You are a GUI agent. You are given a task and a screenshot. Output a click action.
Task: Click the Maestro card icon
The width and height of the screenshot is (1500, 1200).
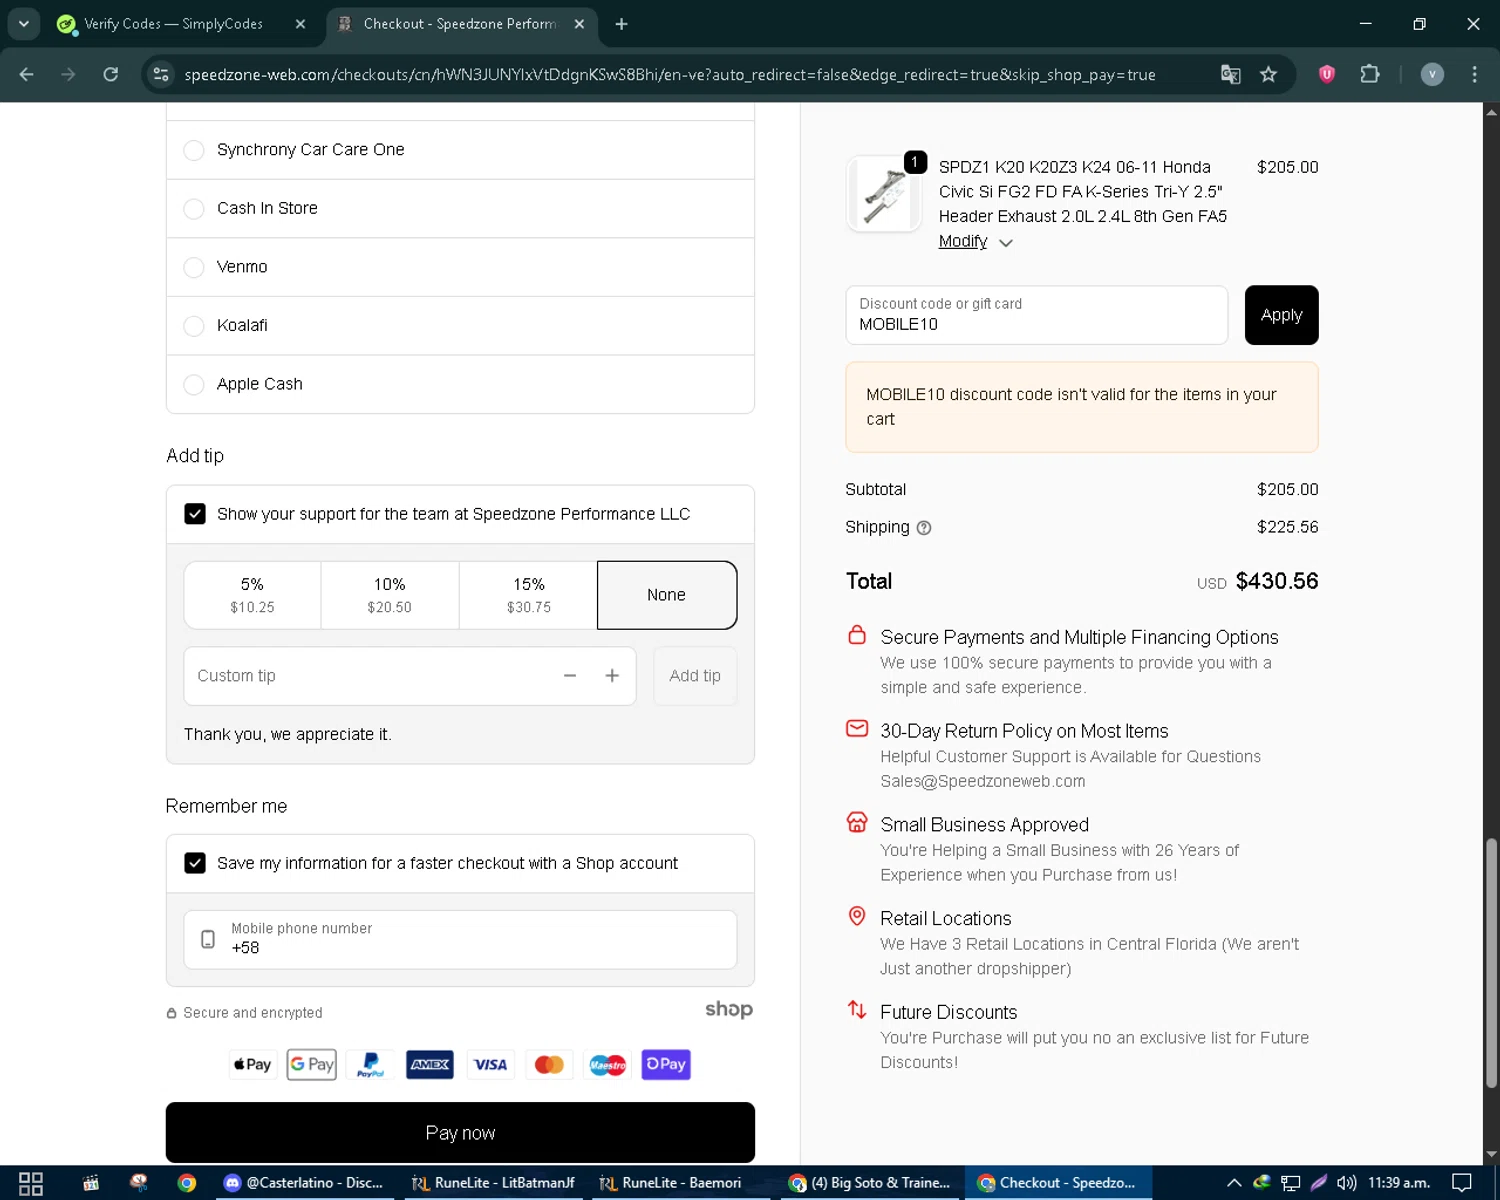[608, 1064]
